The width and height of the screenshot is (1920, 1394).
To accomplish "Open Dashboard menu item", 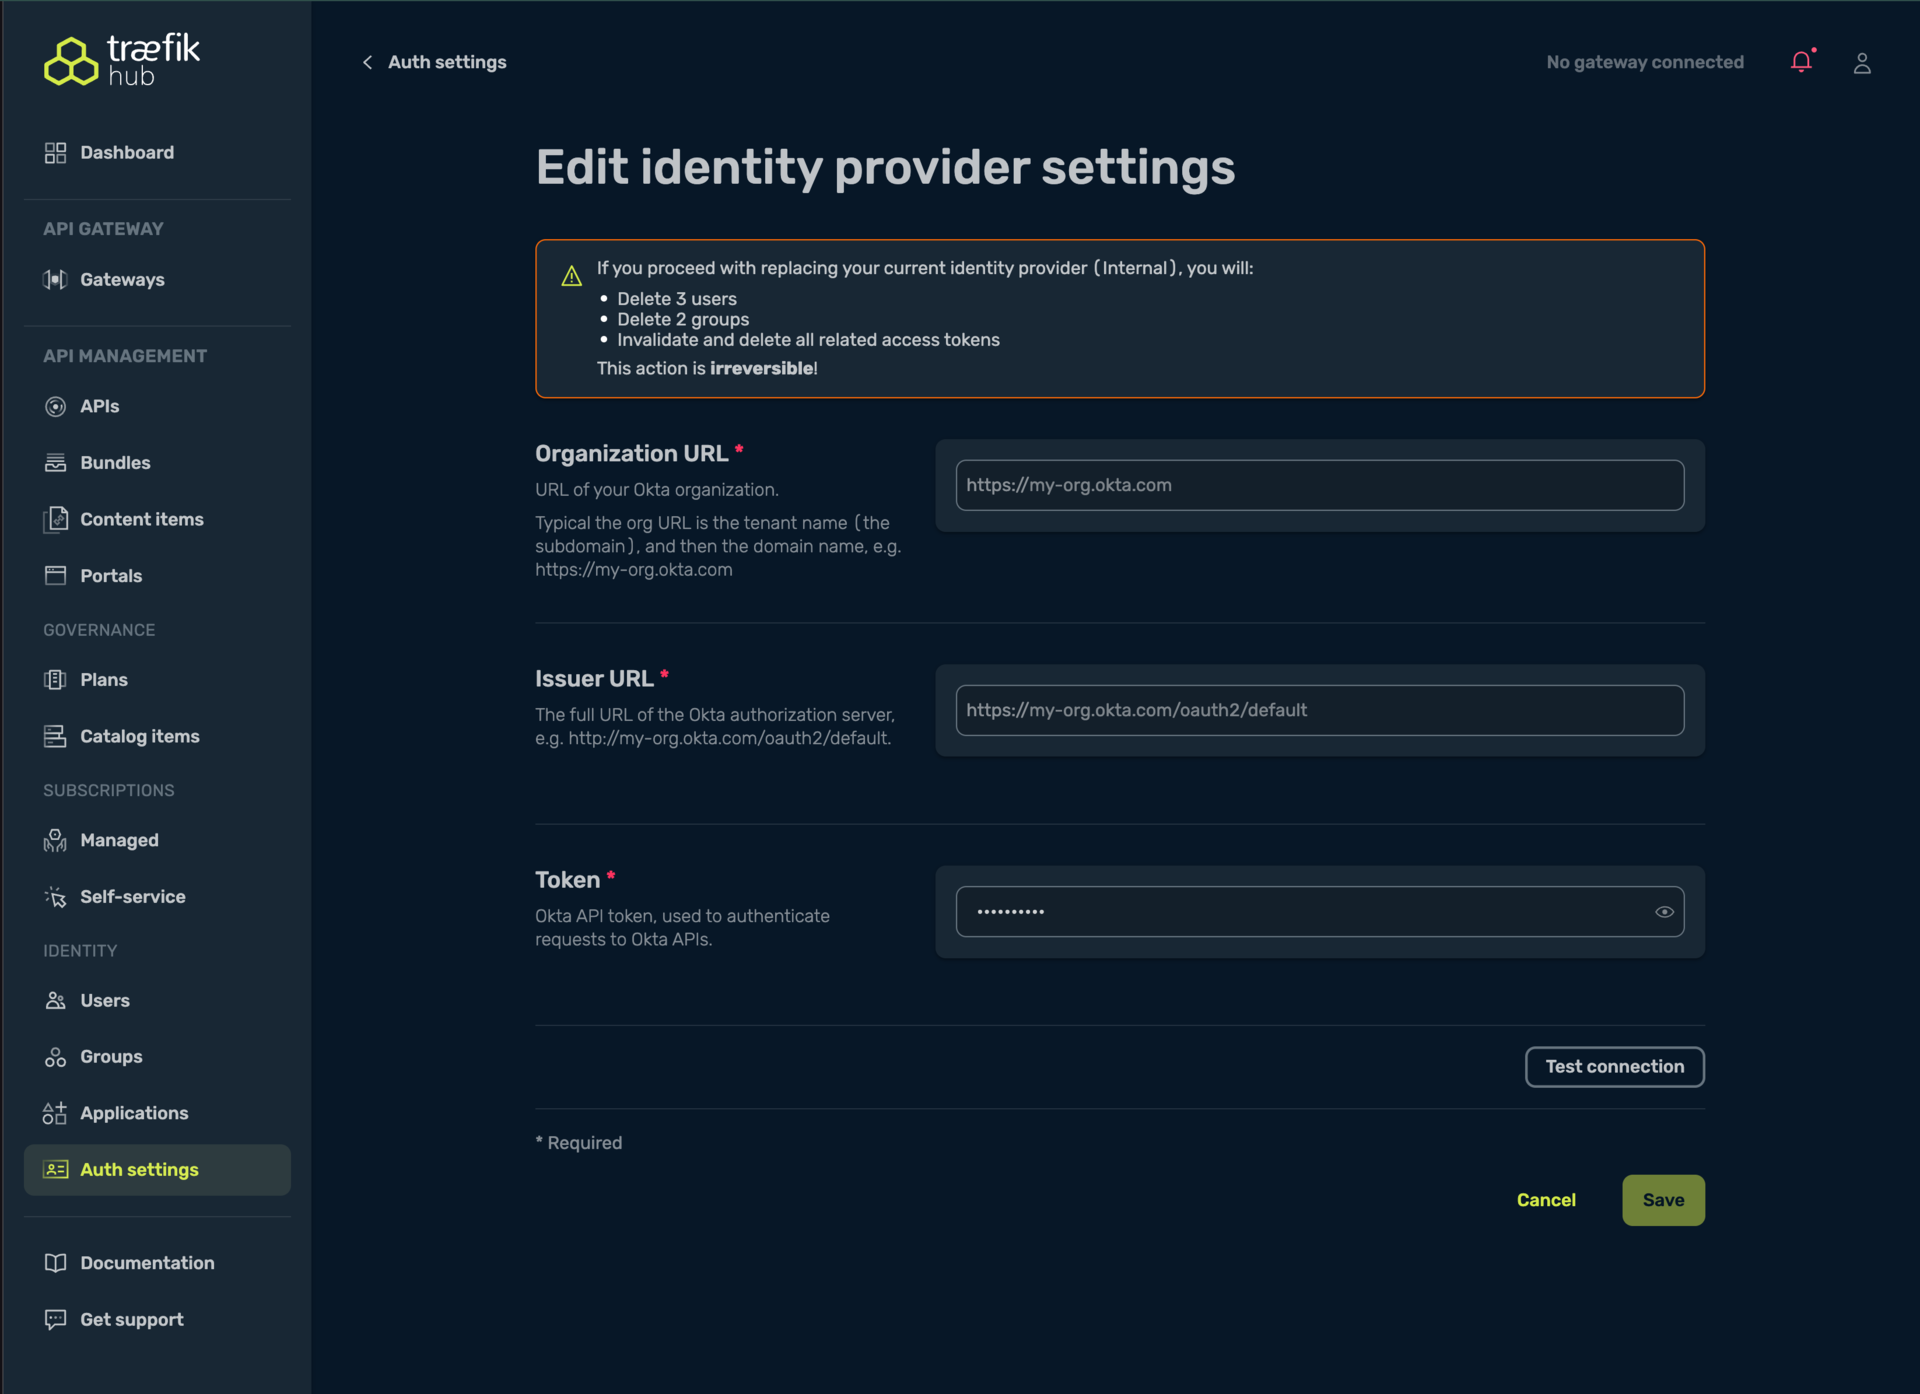I will pos(157,153).
